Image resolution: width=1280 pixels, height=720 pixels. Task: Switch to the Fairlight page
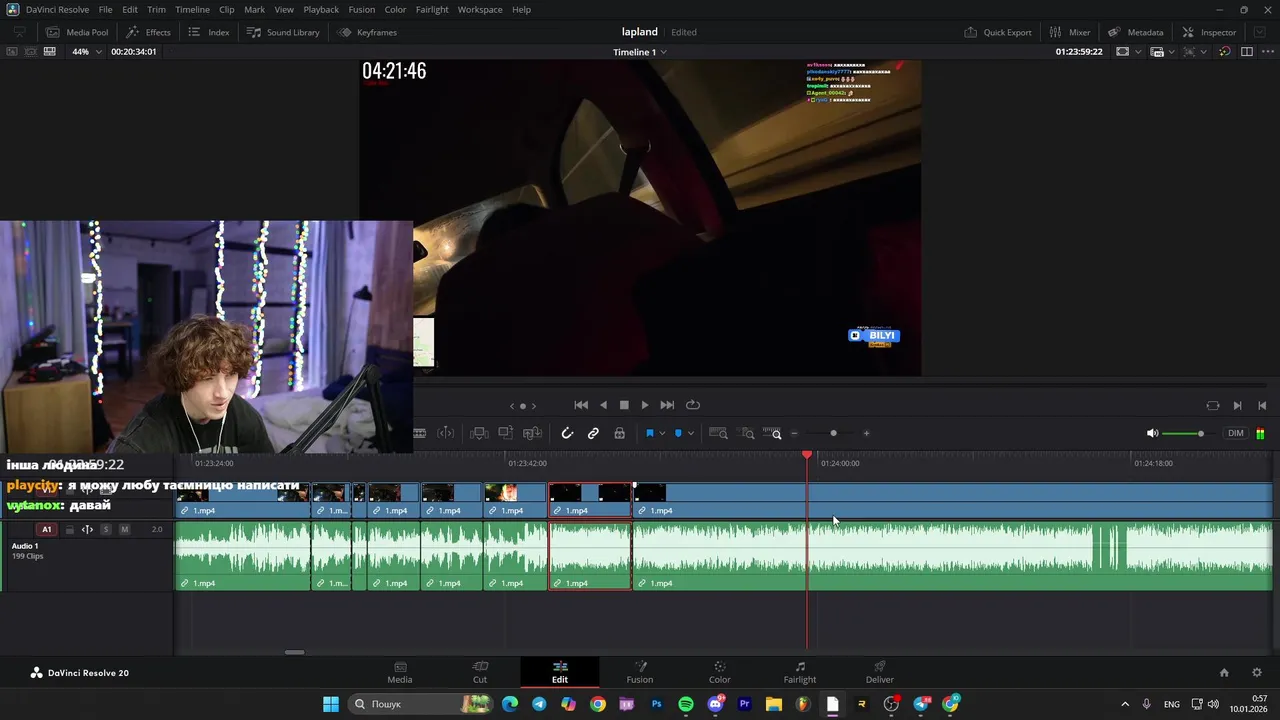tap(800, 673)
